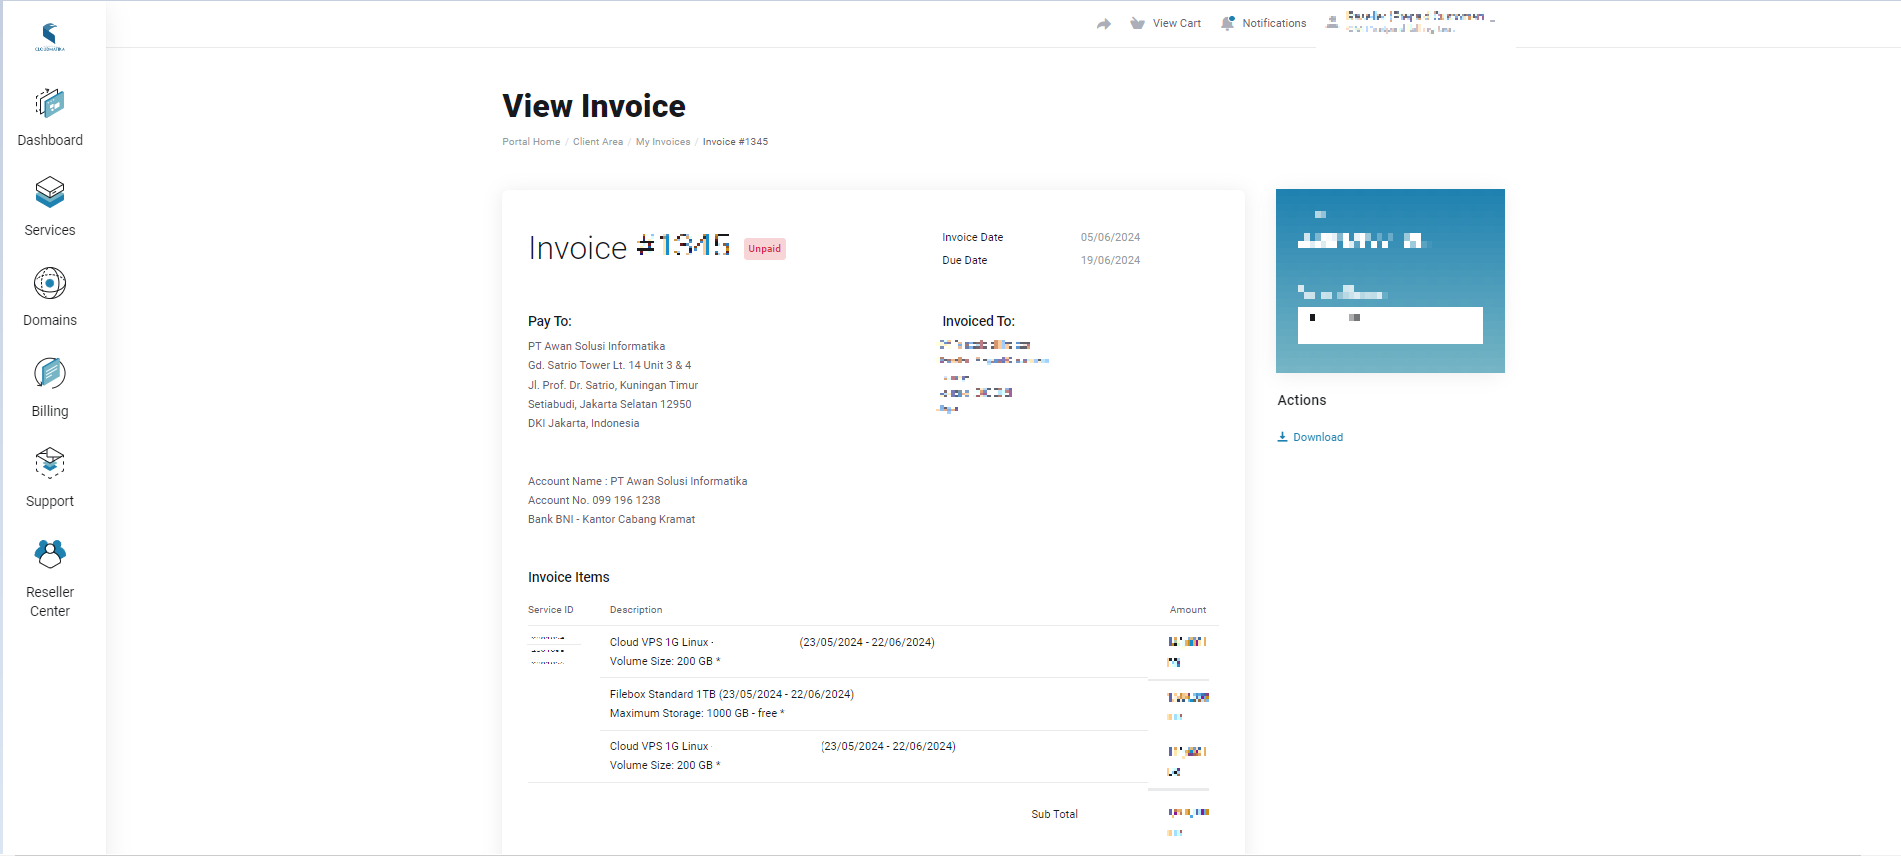Click the Invoice #1345 breadcrumb
The width and height of the screenshot is (1901, 856).
pyautogui.click(x=735, y=142)
